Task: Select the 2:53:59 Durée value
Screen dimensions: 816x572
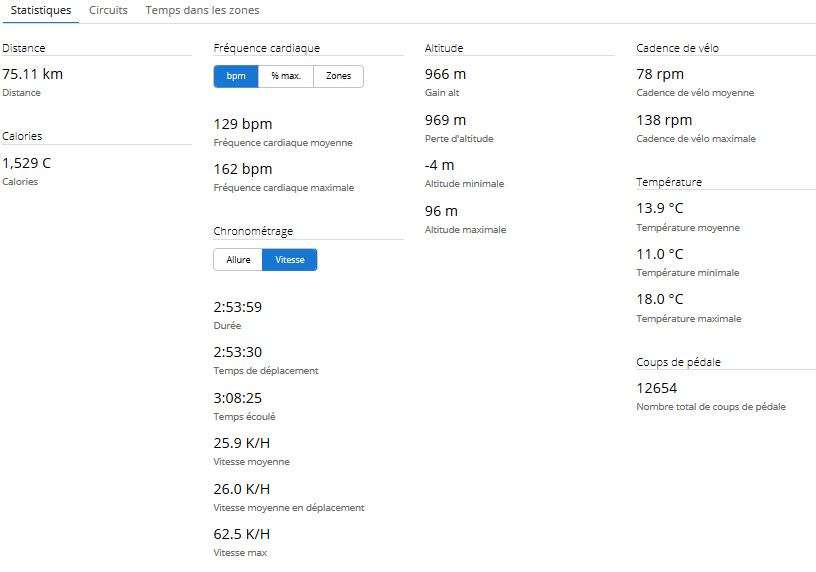Action: pyautogui.click(x=238, y=307)
